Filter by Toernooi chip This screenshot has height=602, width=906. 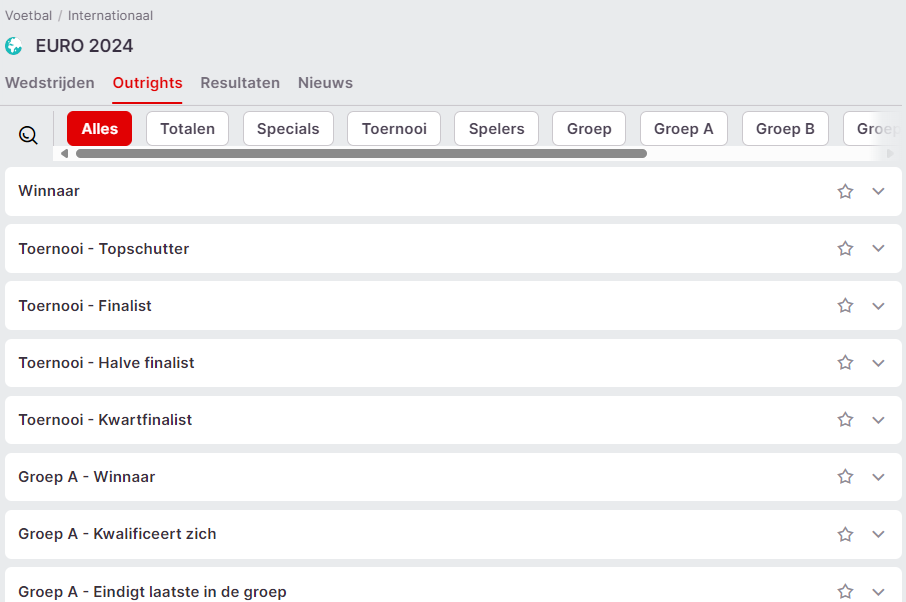394,128
